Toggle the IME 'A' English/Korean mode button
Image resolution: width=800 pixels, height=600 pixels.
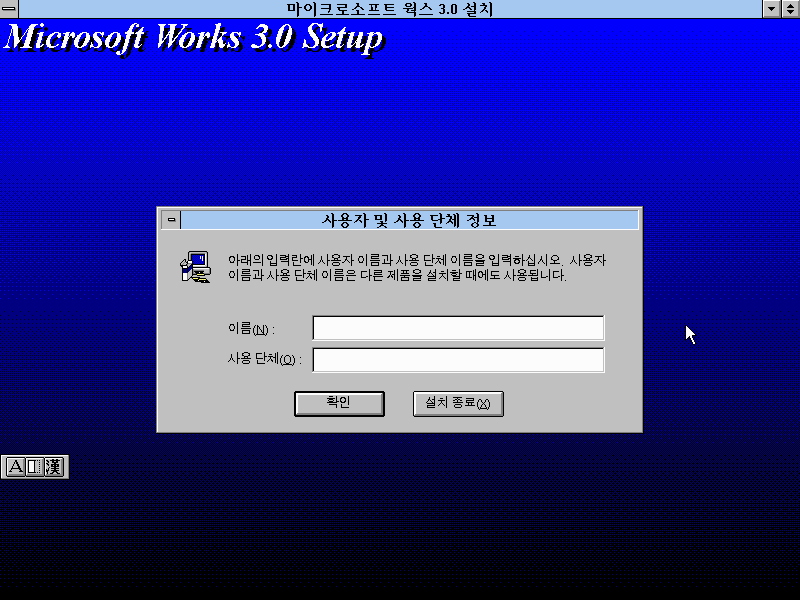15,466
